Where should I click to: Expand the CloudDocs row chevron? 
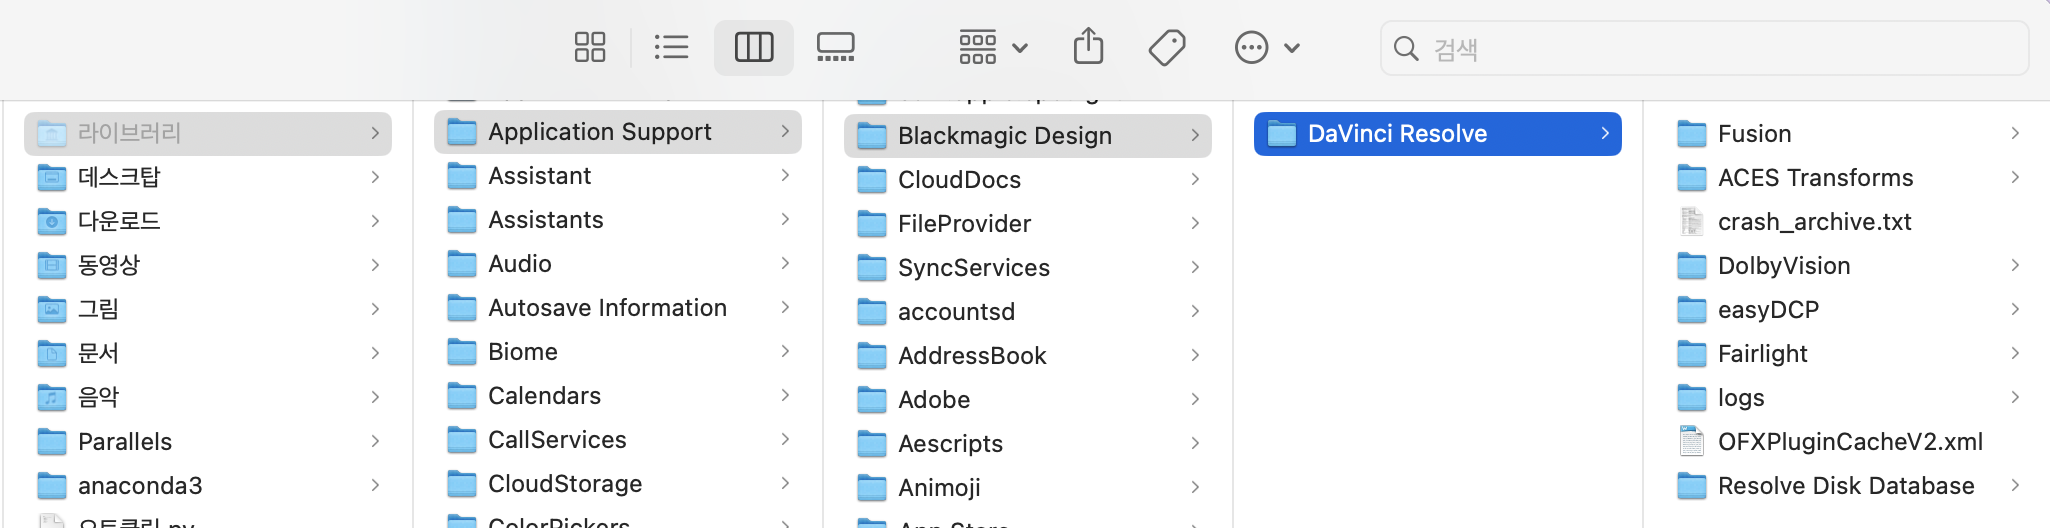pyautogui.click(x=1195, y=179)
